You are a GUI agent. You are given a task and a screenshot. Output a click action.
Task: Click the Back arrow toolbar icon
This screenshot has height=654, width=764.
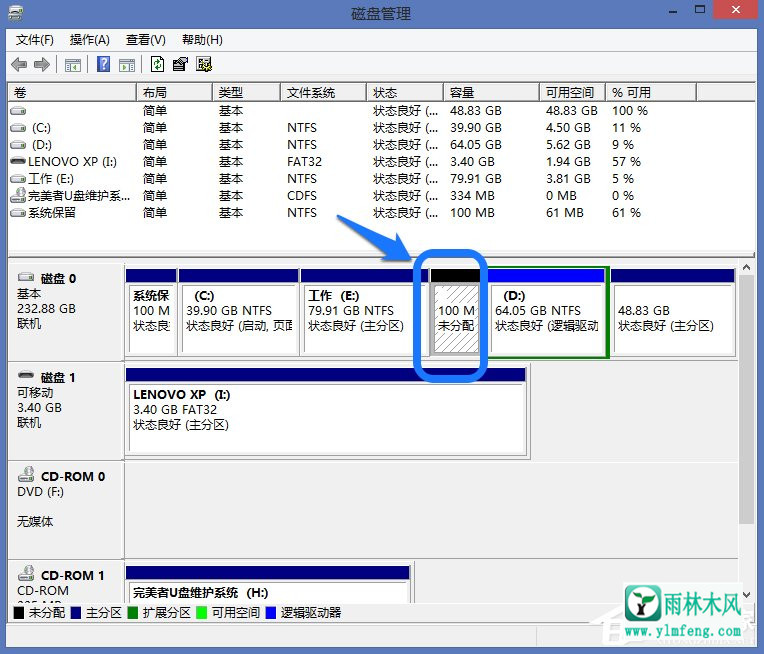tap(19, 64)
